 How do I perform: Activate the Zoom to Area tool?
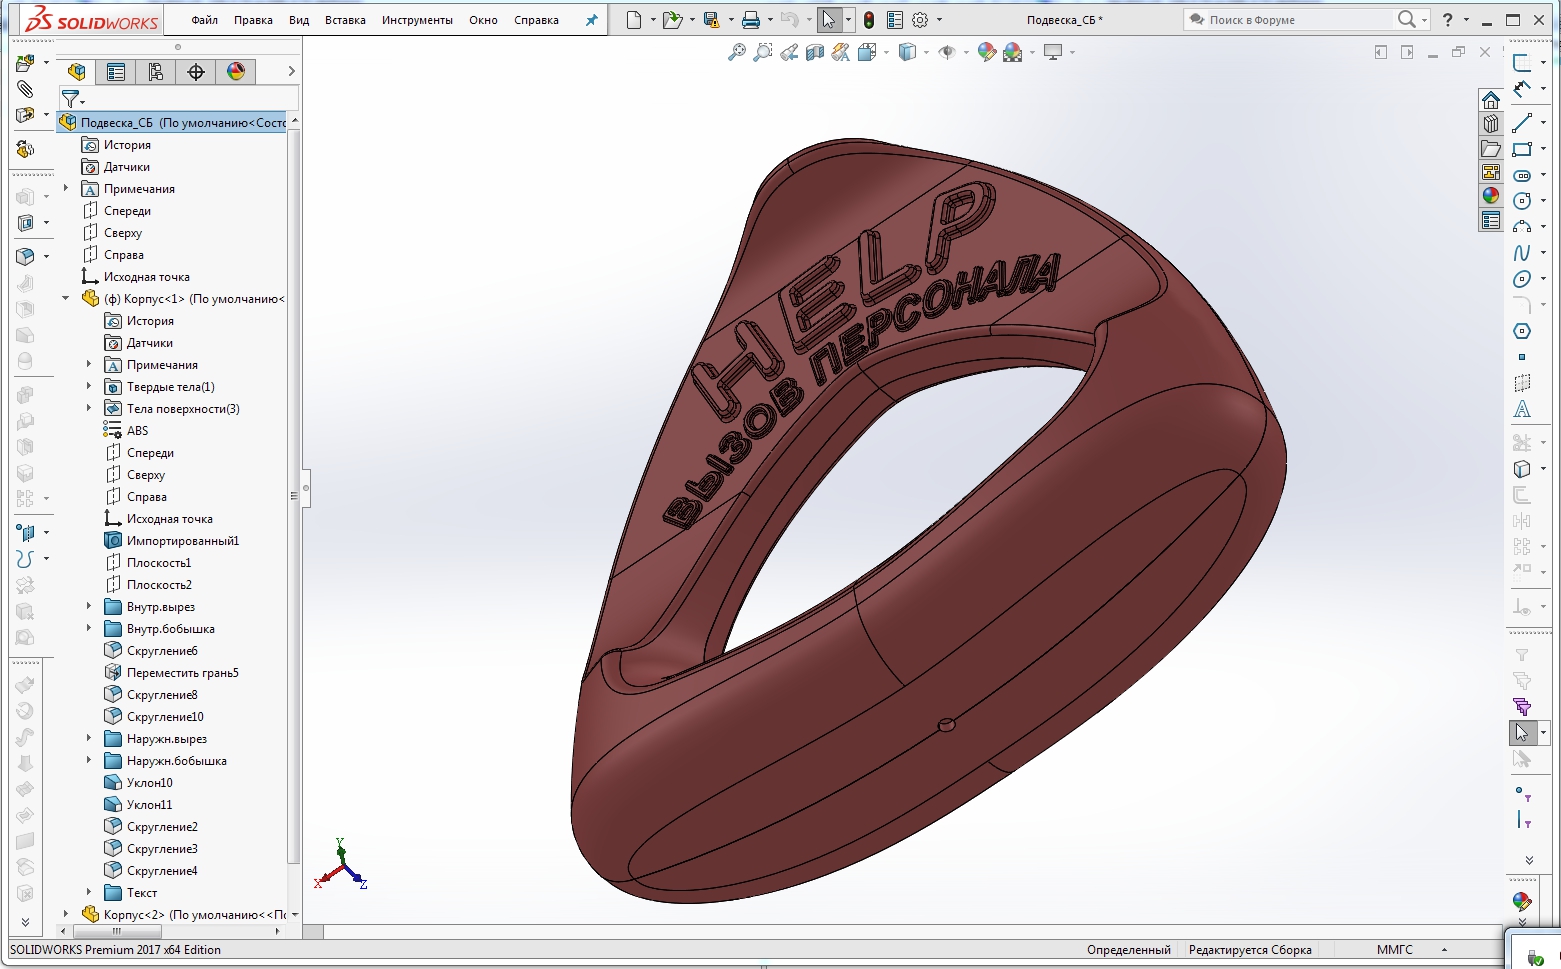click(x=761, y=52)
